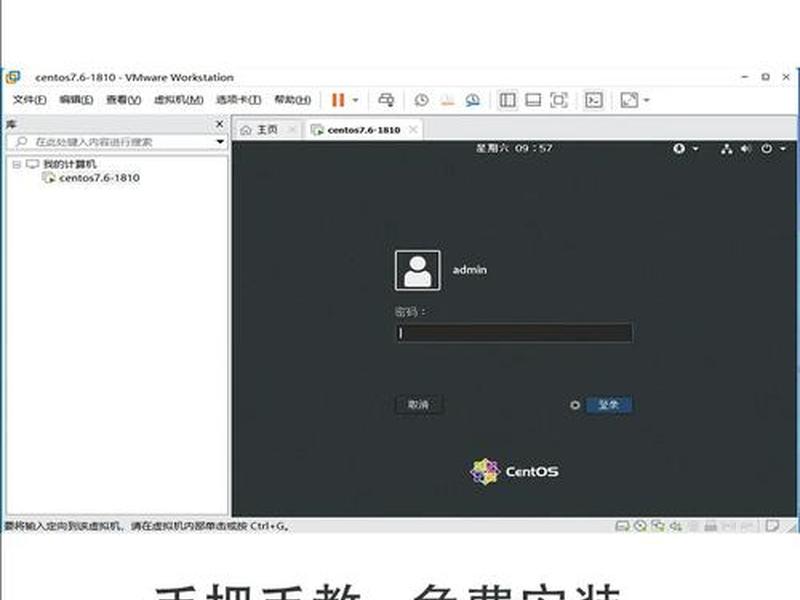
Task: Open the power options arrow beside pause
Action: coord(356,100)
